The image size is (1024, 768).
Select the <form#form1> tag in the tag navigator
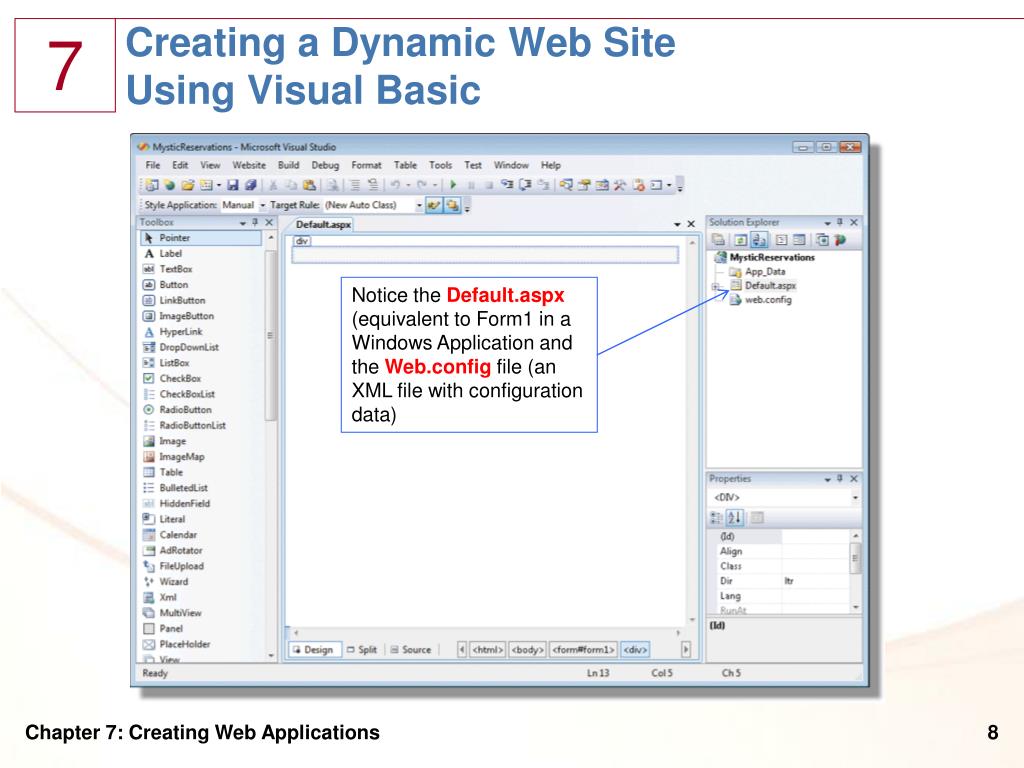[583, 650]
